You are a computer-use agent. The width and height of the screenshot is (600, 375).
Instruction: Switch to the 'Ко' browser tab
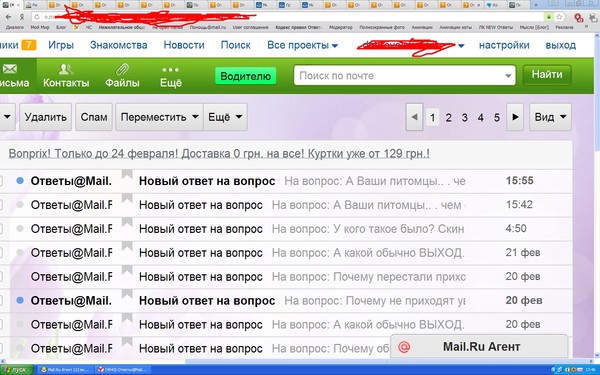(x=495, y=5)
